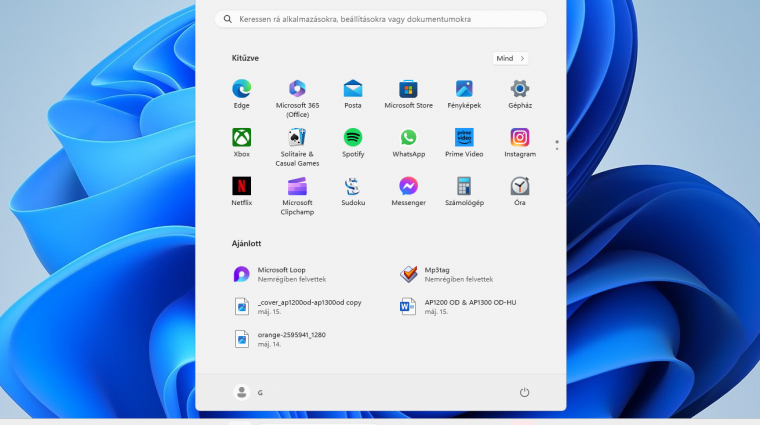Open Microsoft Clipchamp

coord(297,196)
